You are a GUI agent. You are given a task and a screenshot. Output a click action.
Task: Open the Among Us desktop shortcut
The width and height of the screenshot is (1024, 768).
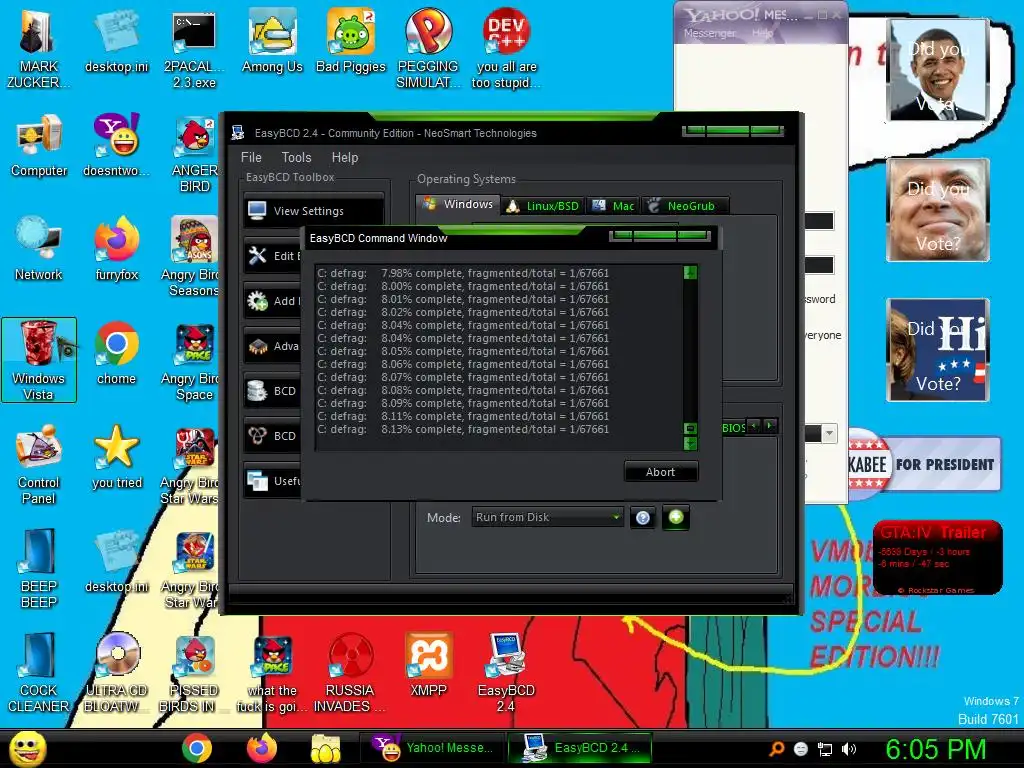272,41
